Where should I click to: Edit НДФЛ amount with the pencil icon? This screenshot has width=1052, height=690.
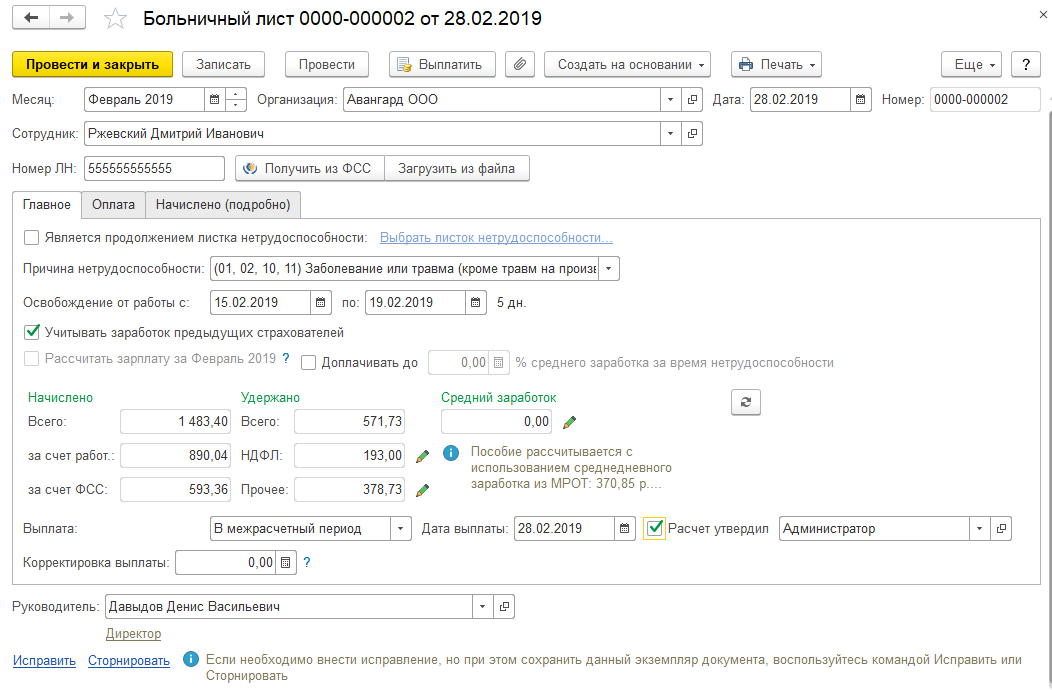click(x=422, y=456)
